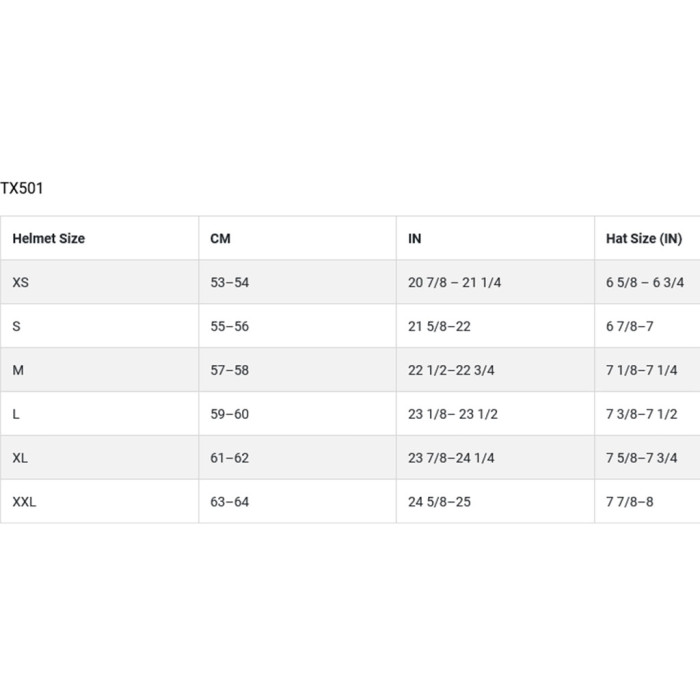Select the 55–56 CM cell
This screenshot has height=700, width=700.
pyautogui.click(x=229, y=326)
